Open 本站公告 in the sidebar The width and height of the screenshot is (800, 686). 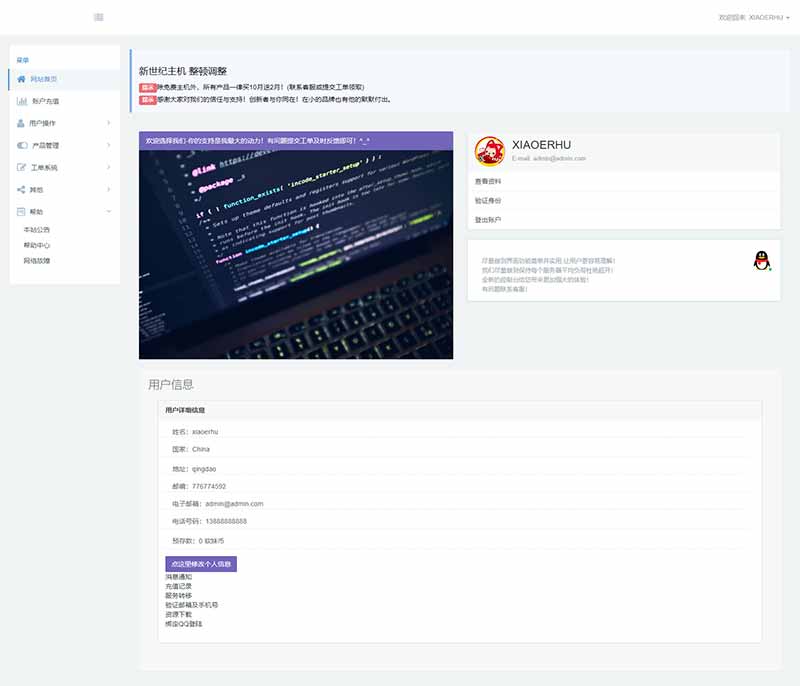coord(37,229)
